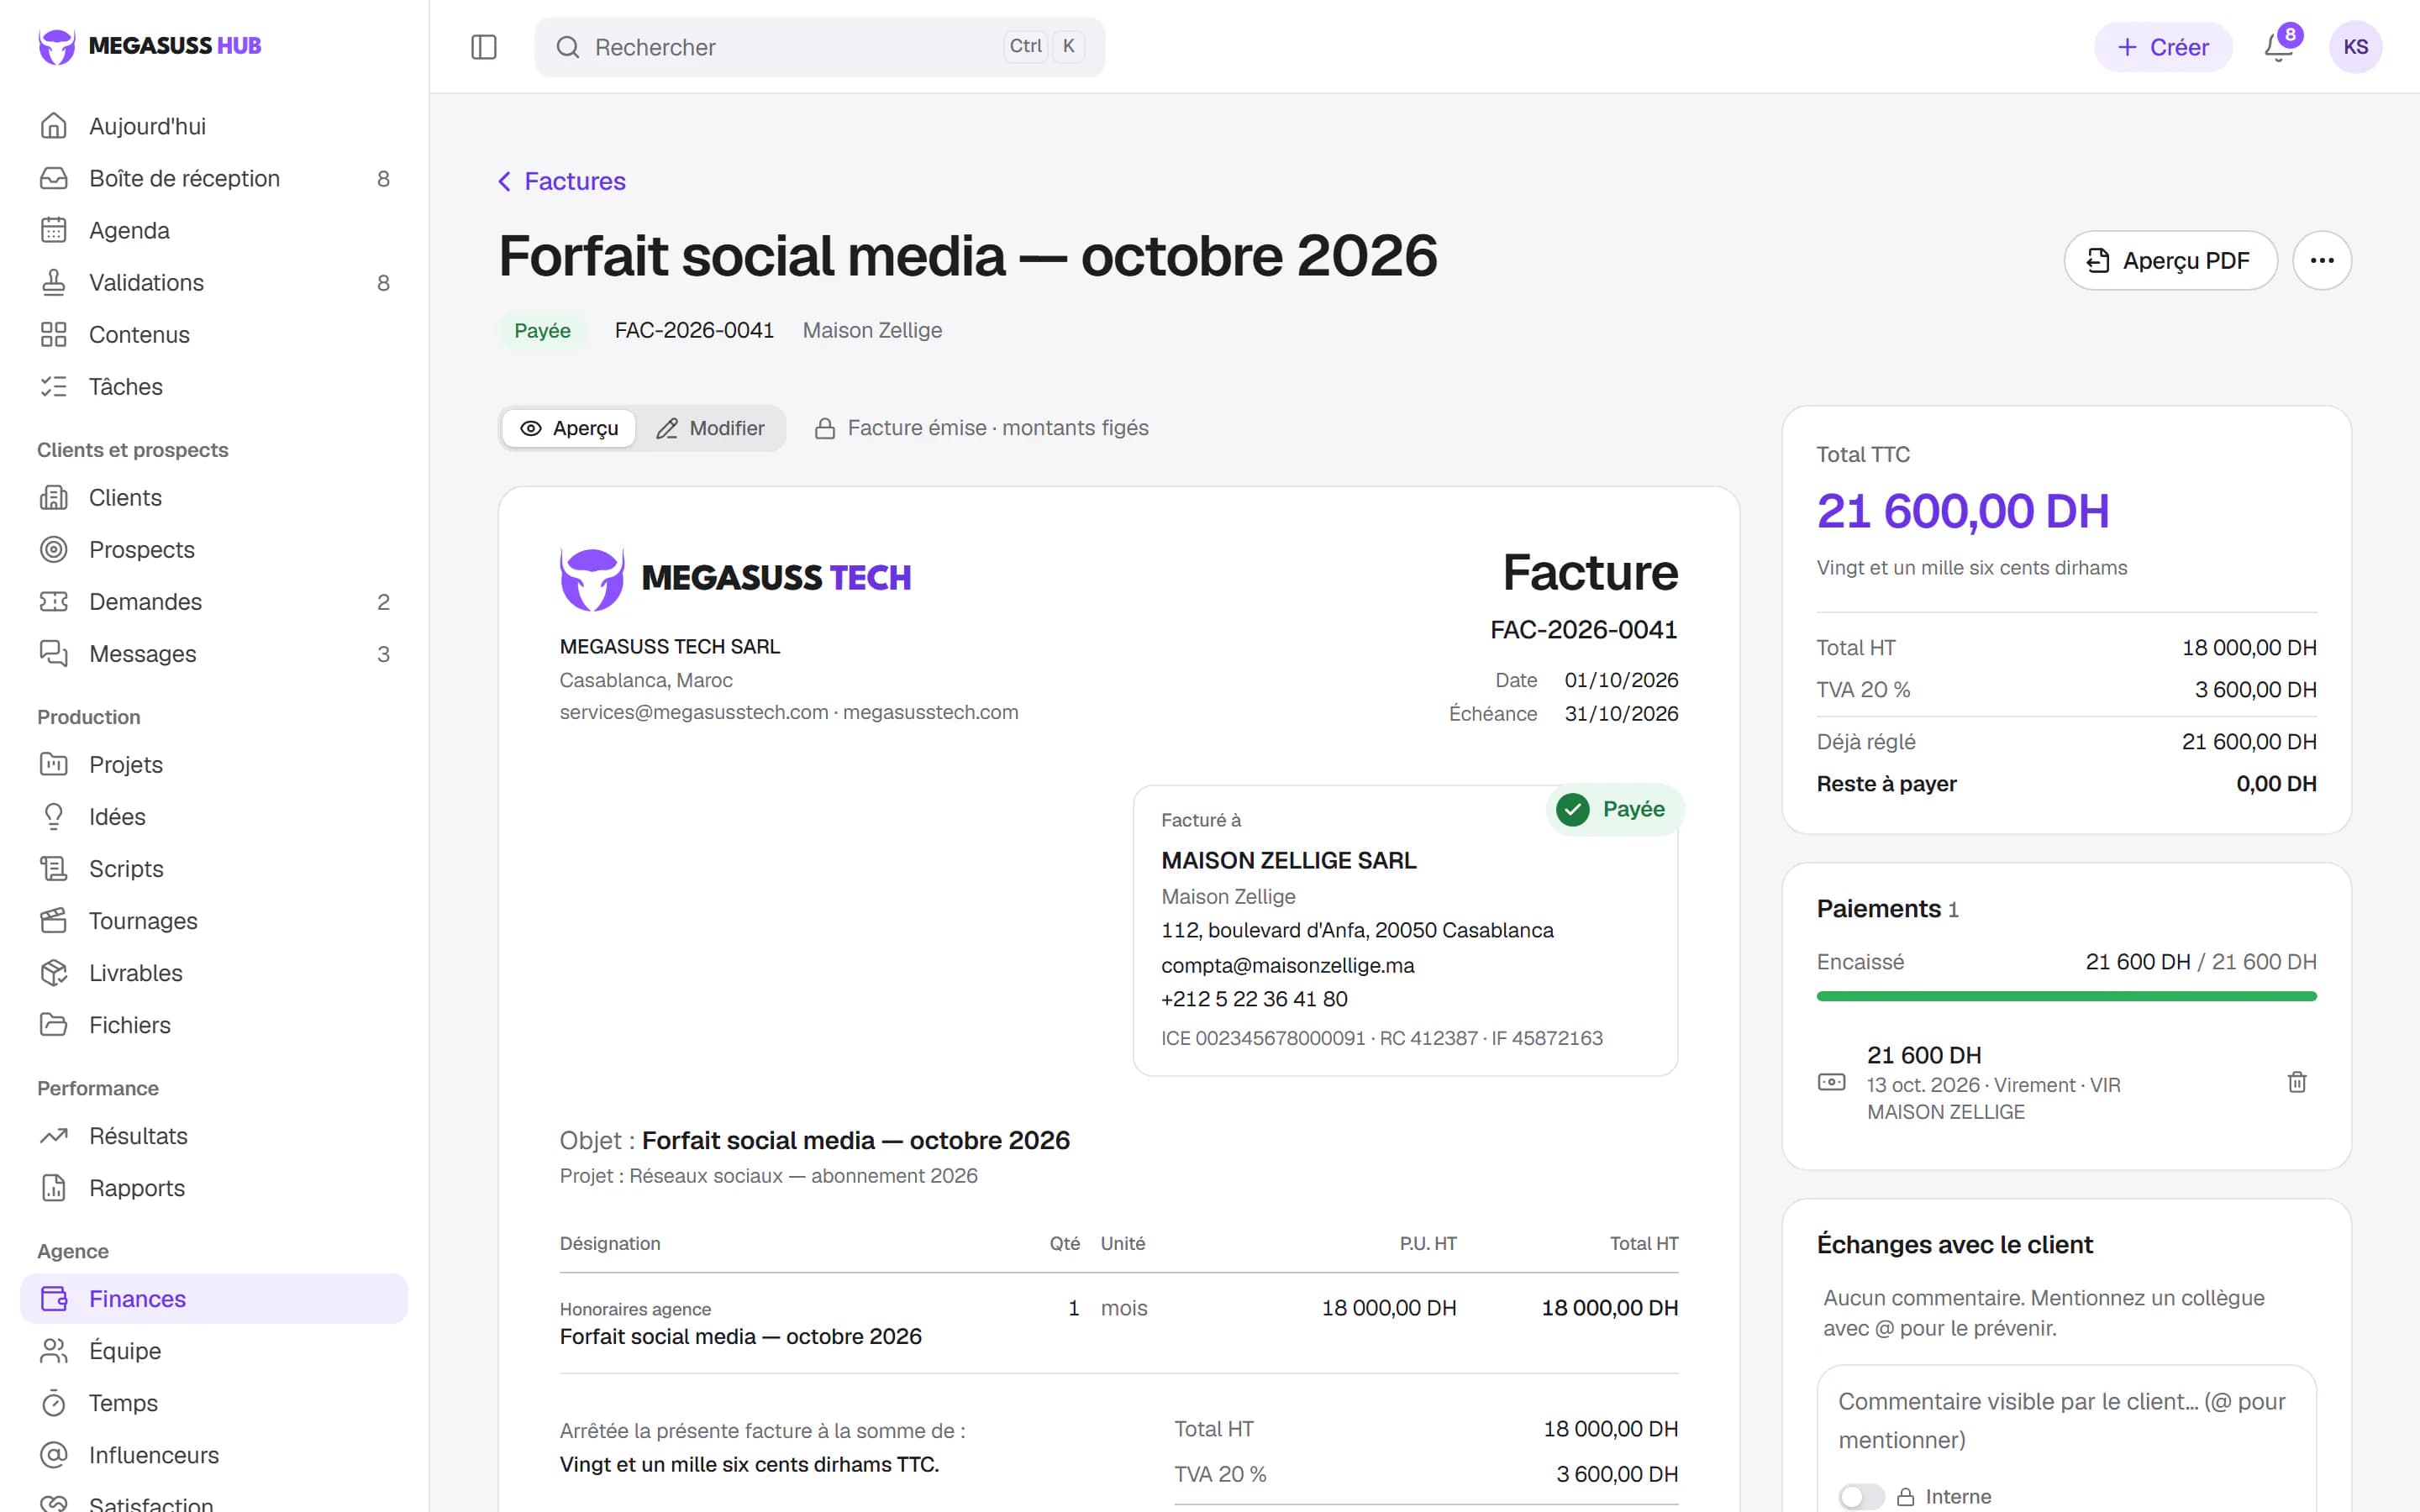Image resolution: width=2420 pixels, height=1512 pixels.
Task: Open Équipe in Agence section
Action: pos(214,1350)
